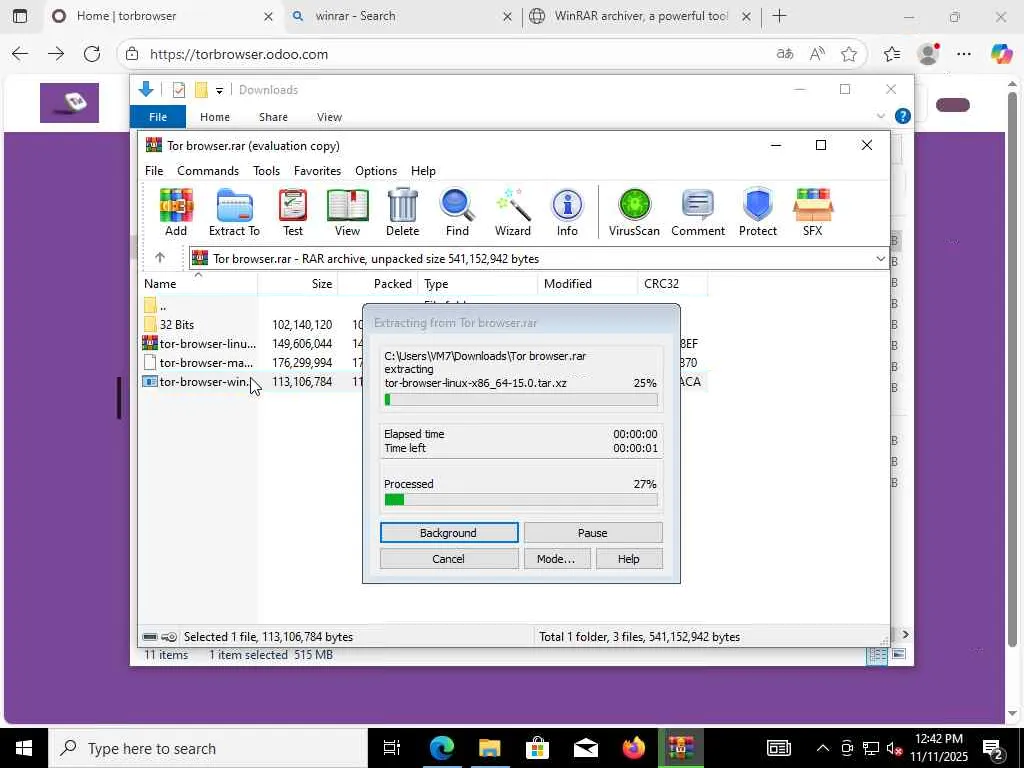The height and width of the screenshot is (768, 1024).
Task: Click the Task View taskbar icon
Action: coord(392,748)
